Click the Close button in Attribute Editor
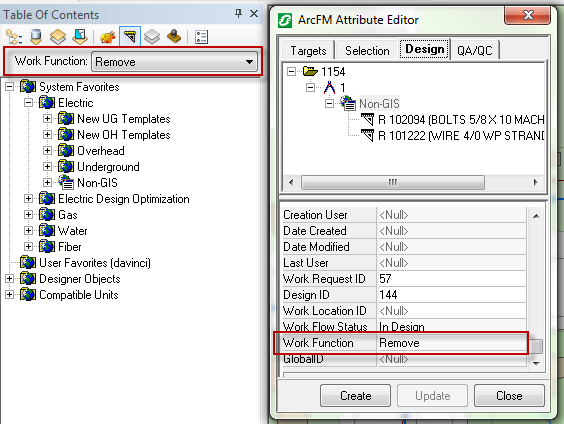The width and height of the screenshot is (564, 424). click(x=509, y=396)
